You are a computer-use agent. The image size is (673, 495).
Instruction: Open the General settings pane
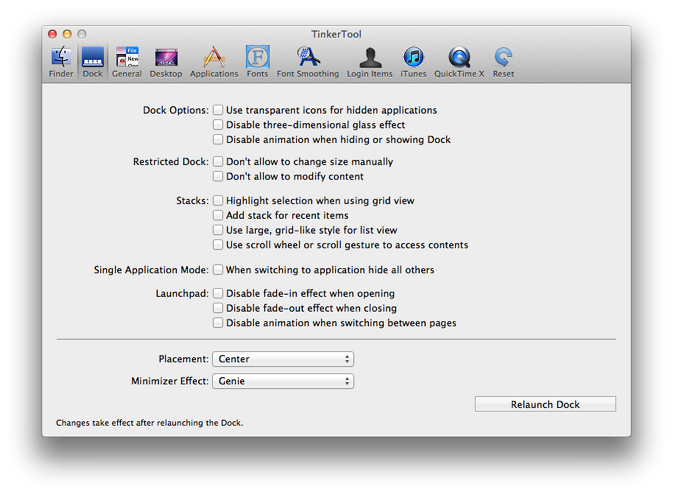pos(127,62)
